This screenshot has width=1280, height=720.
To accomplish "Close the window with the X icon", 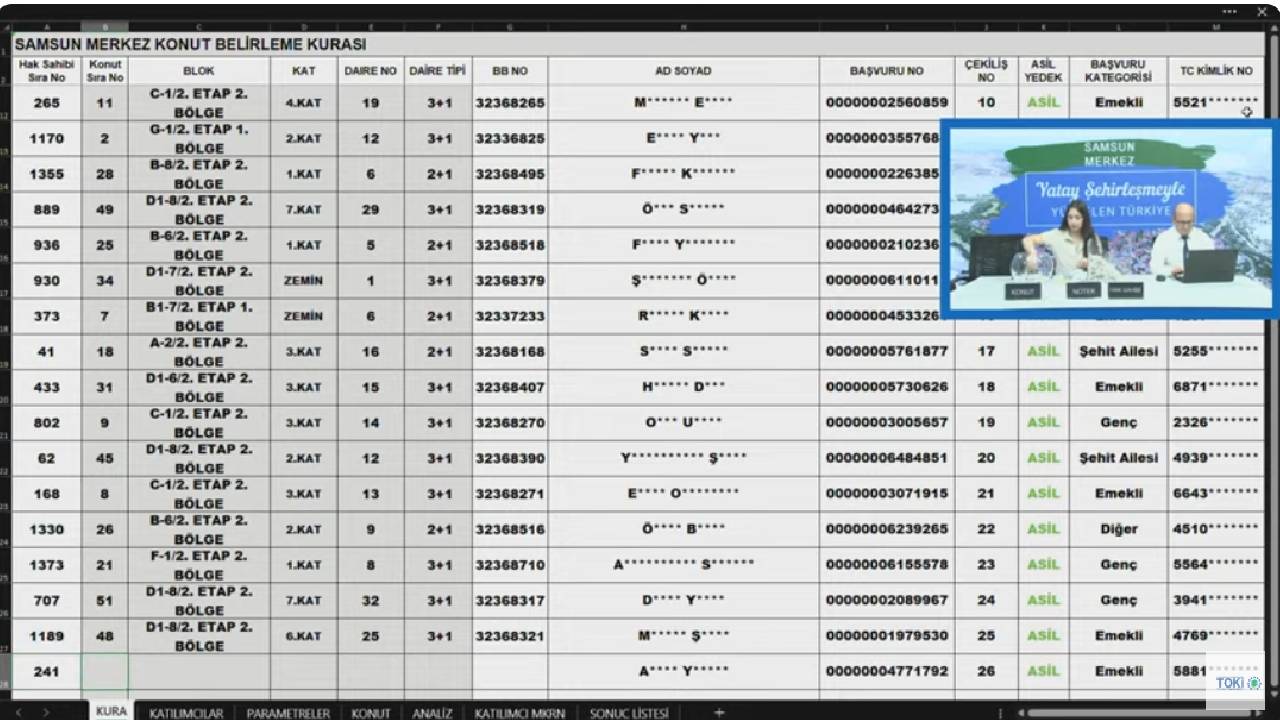I will click(1261, 12).
